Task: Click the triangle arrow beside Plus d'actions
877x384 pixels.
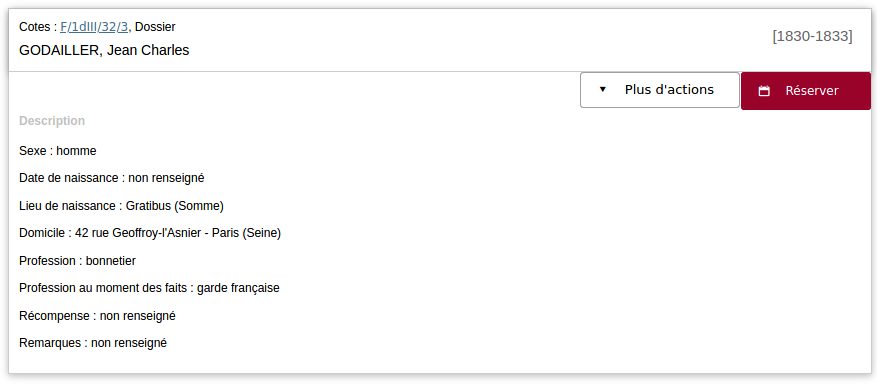Action: click(x=602, y=89)
